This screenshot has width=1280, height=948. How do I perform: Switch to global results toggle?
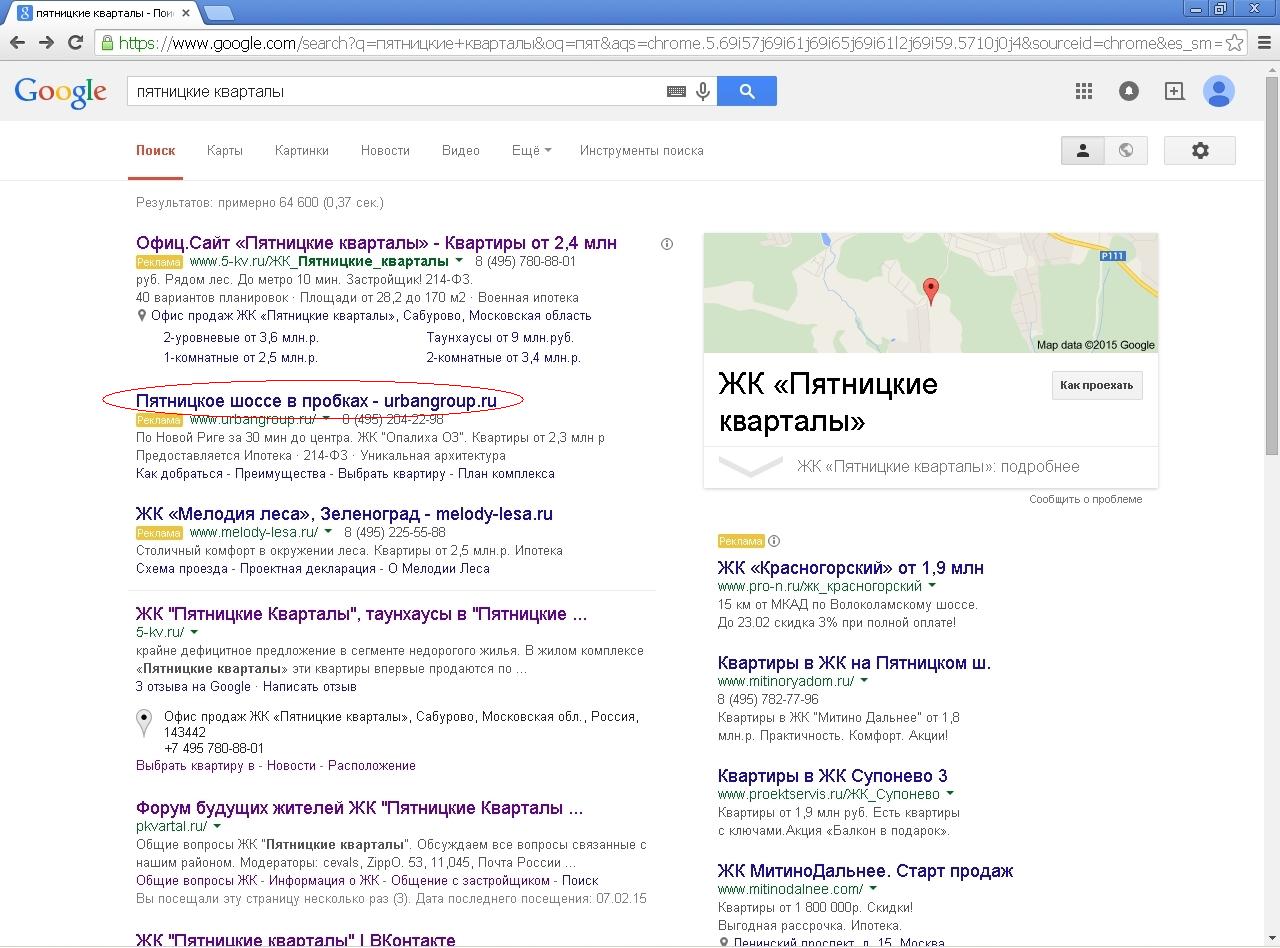(x=1126, y=150)
